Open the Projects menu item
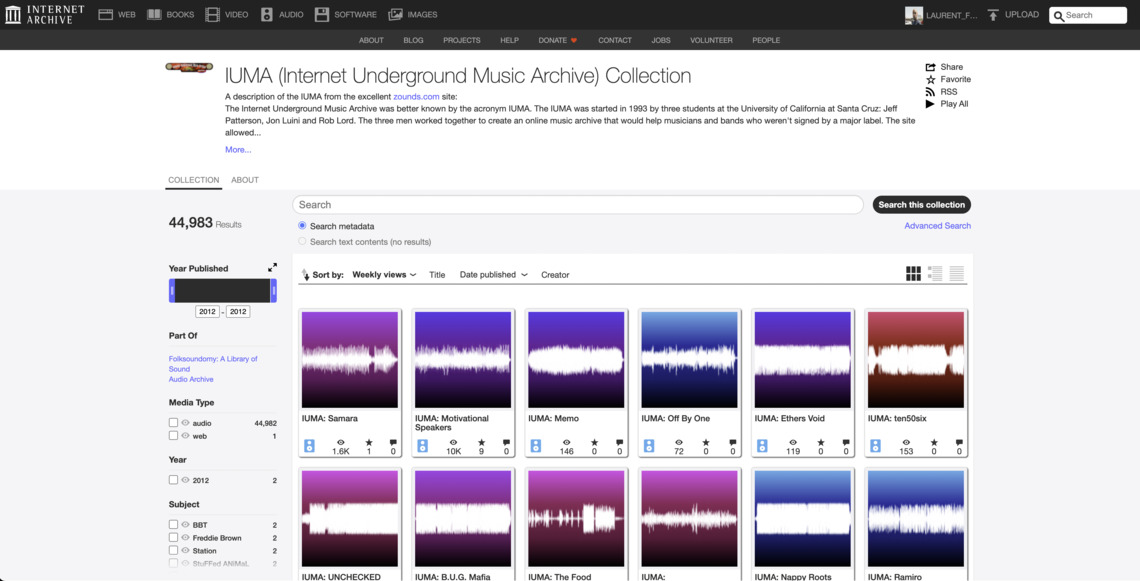Screen dimensions: 1140x581 point(462,41)
